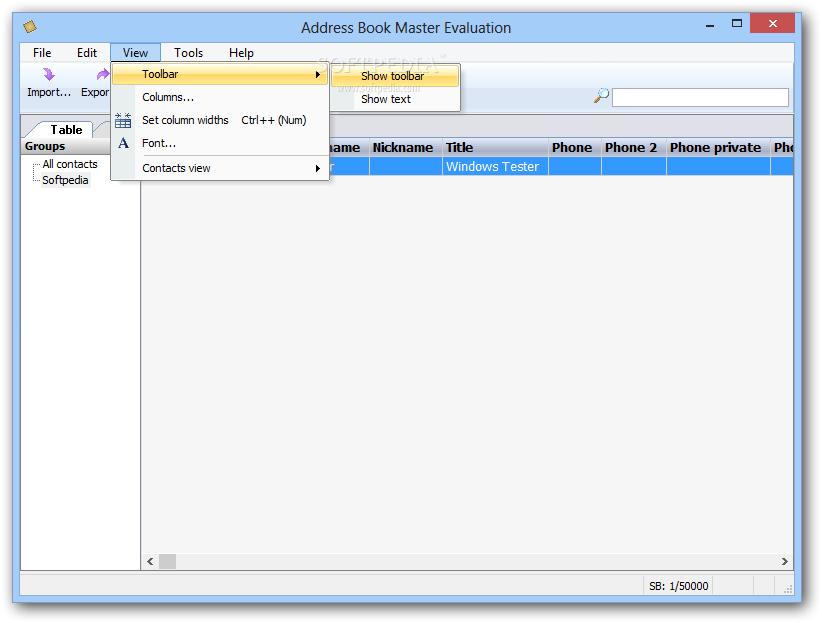Click the search magnifier icon

pyautogui.click(x=601, y=95)
